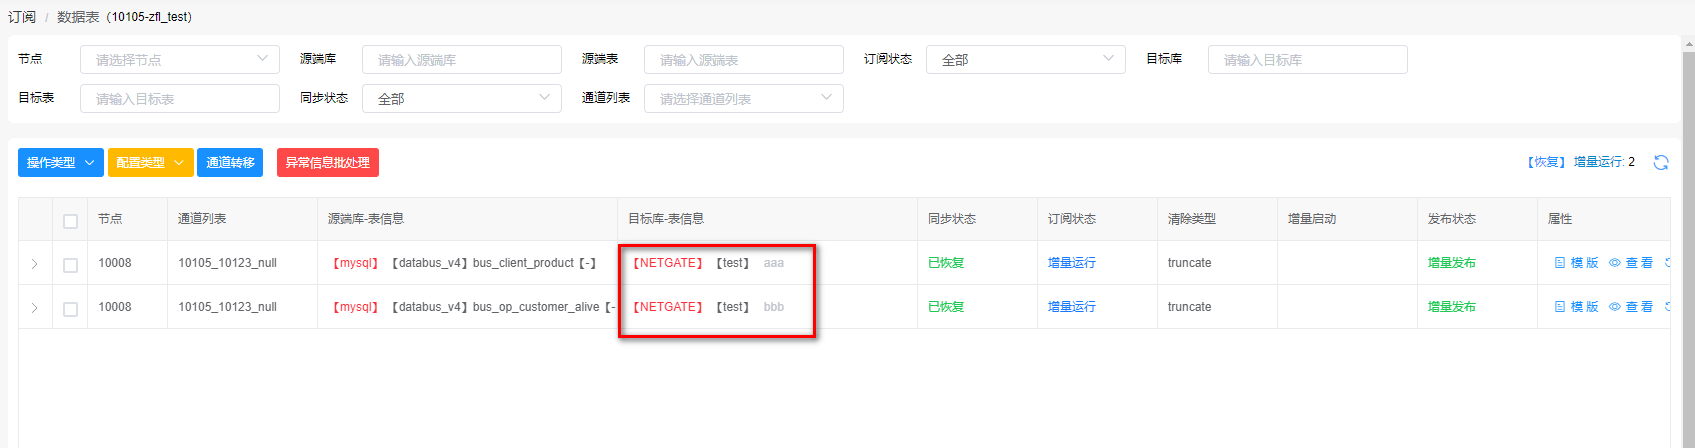Click 查看 eye icon in bus_client_product row
Screen dimensions: 1695x448
click(1614, 263)
